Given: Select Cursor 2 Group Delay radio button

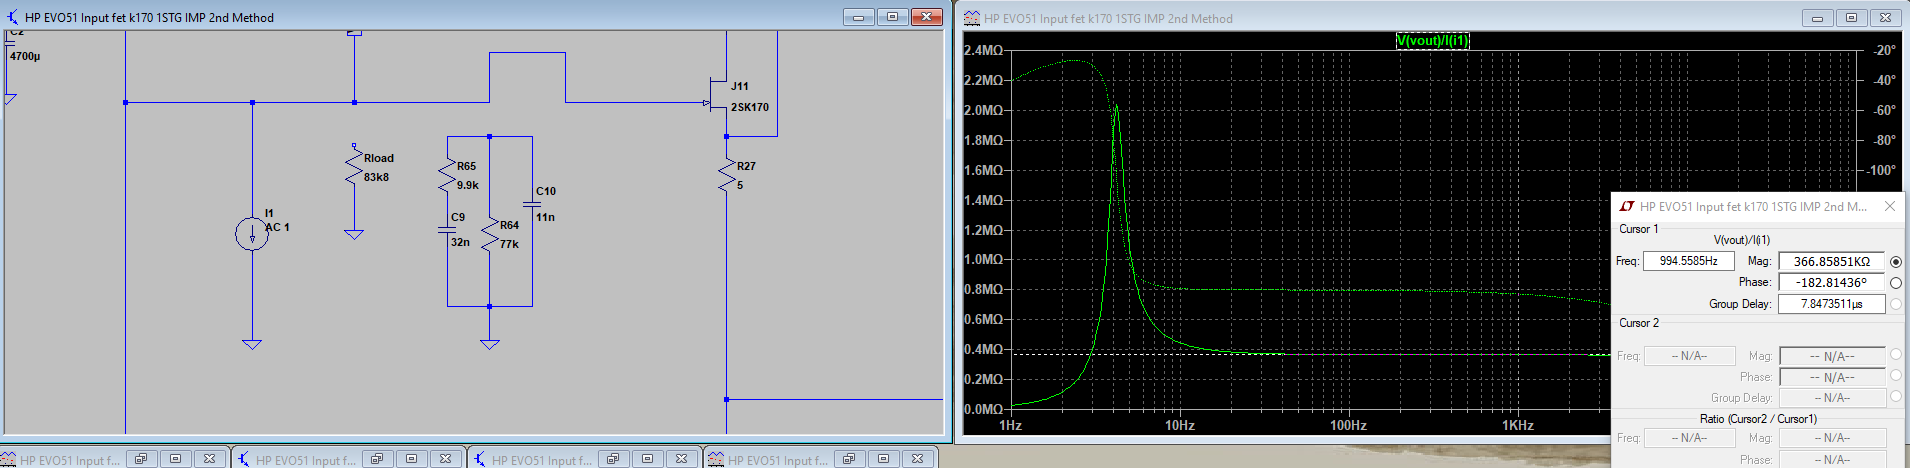Looking at the screenshot, I should click(1896, 397).
